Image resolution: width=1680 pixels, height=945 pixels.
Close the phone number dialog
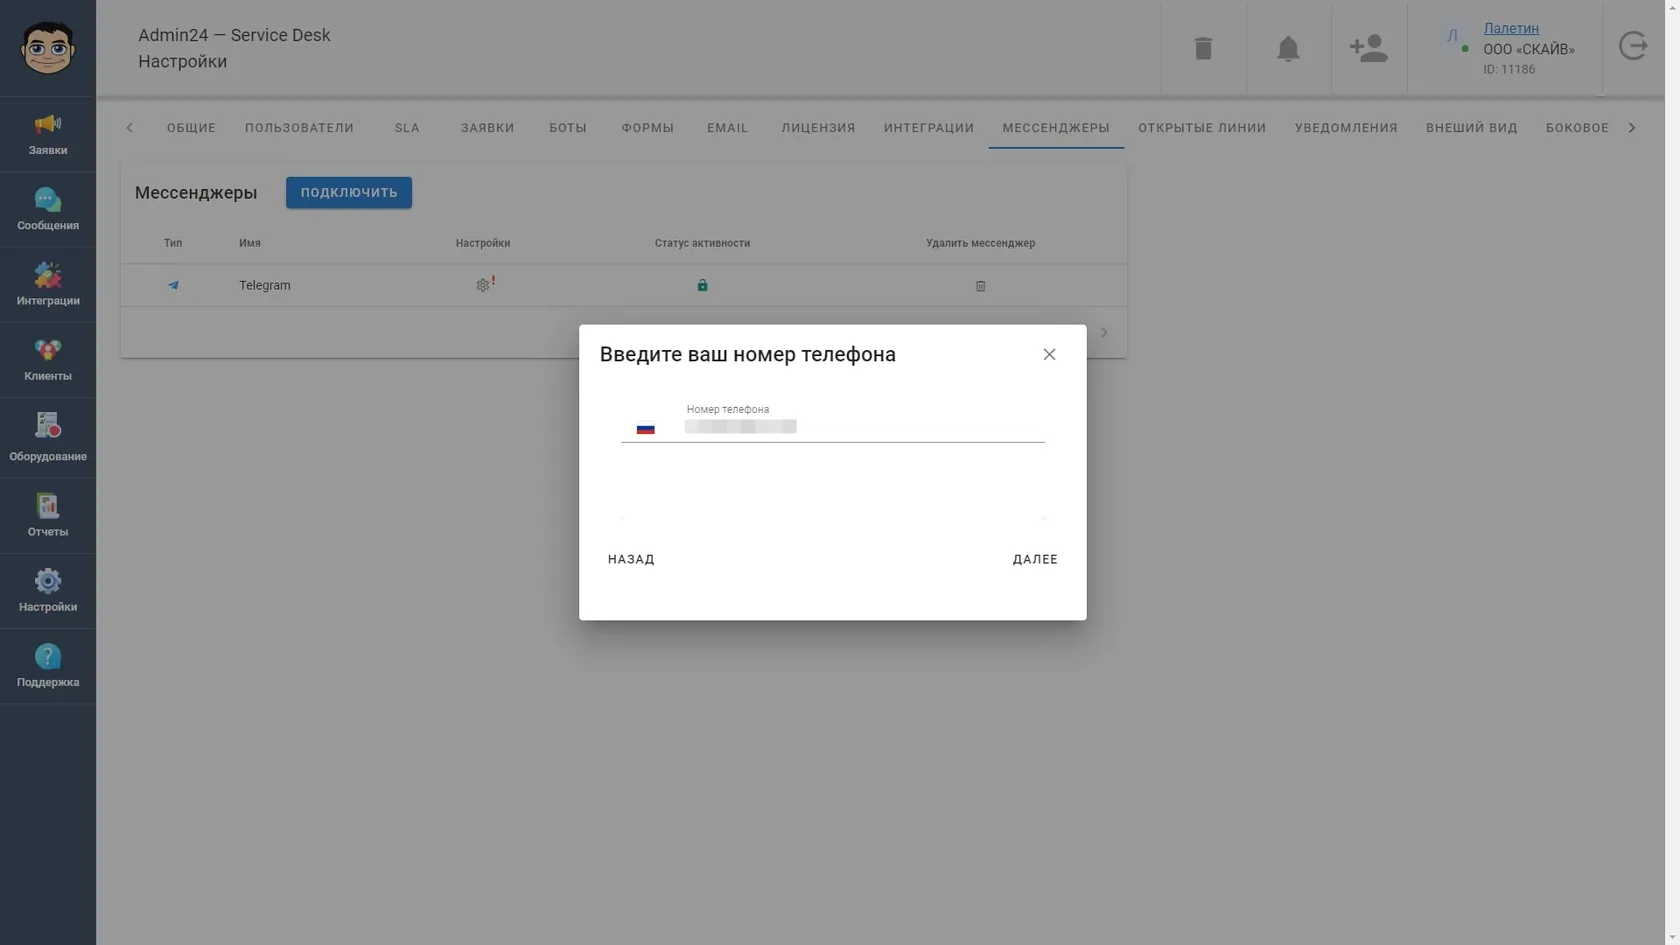pos(1049,354)
